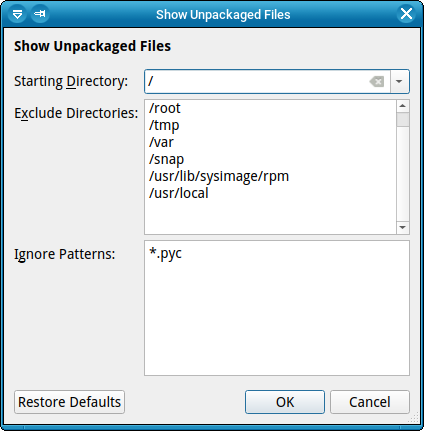Click the scroll up arrow in Exclude Directories

point(403,106)
